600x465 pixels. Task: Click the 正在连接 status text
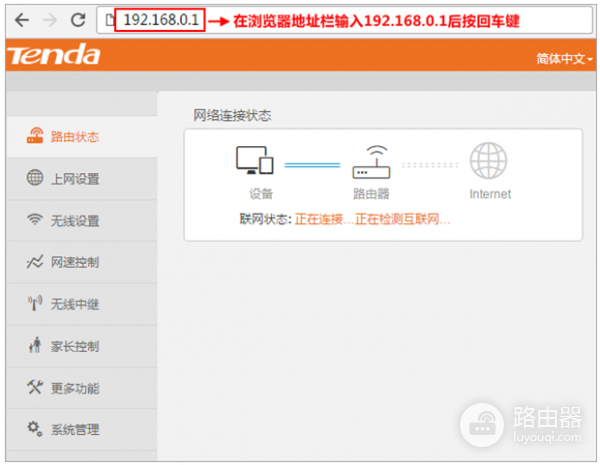click(x=323, y=220)
